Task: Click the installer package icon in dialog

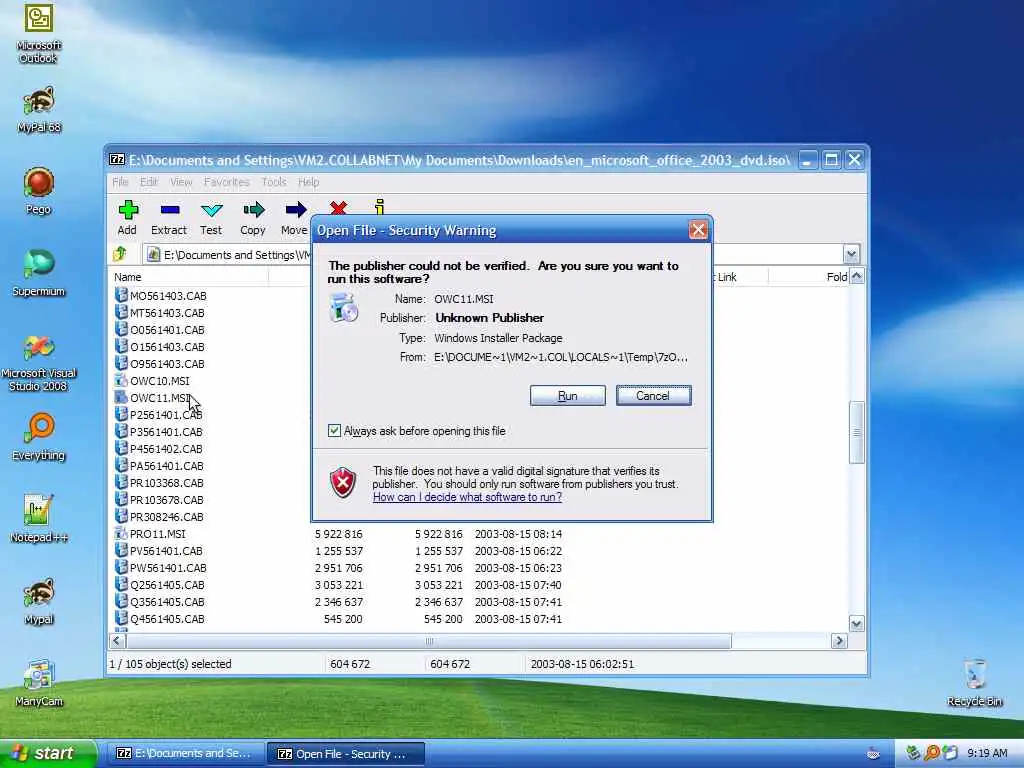Action: [344, 308]
